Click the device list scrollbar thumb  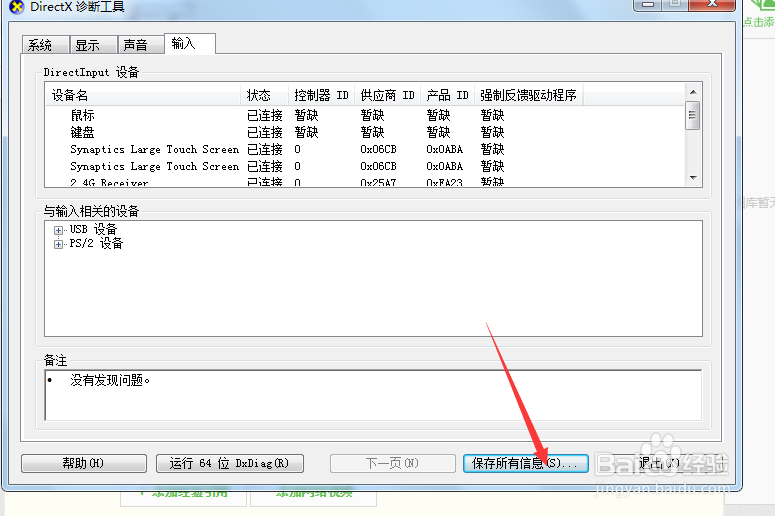pyautogui.click(x=693, y=115)
